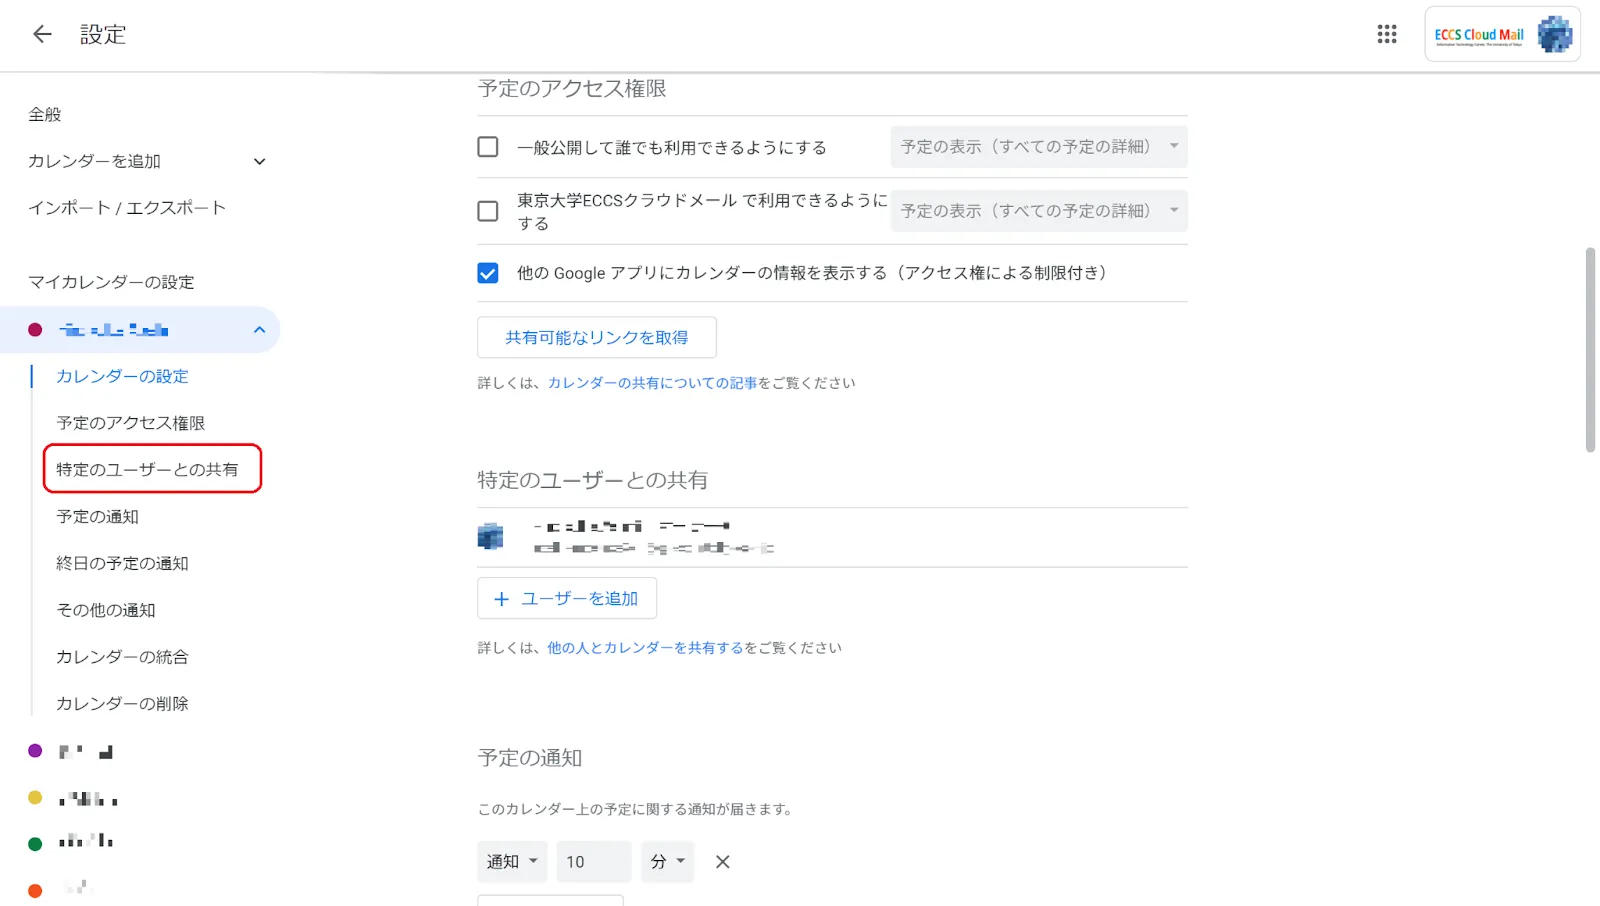This screenshot has height=906, width=1600.
Task: Remove the 10-minute notification with the X
Action: 722,861
